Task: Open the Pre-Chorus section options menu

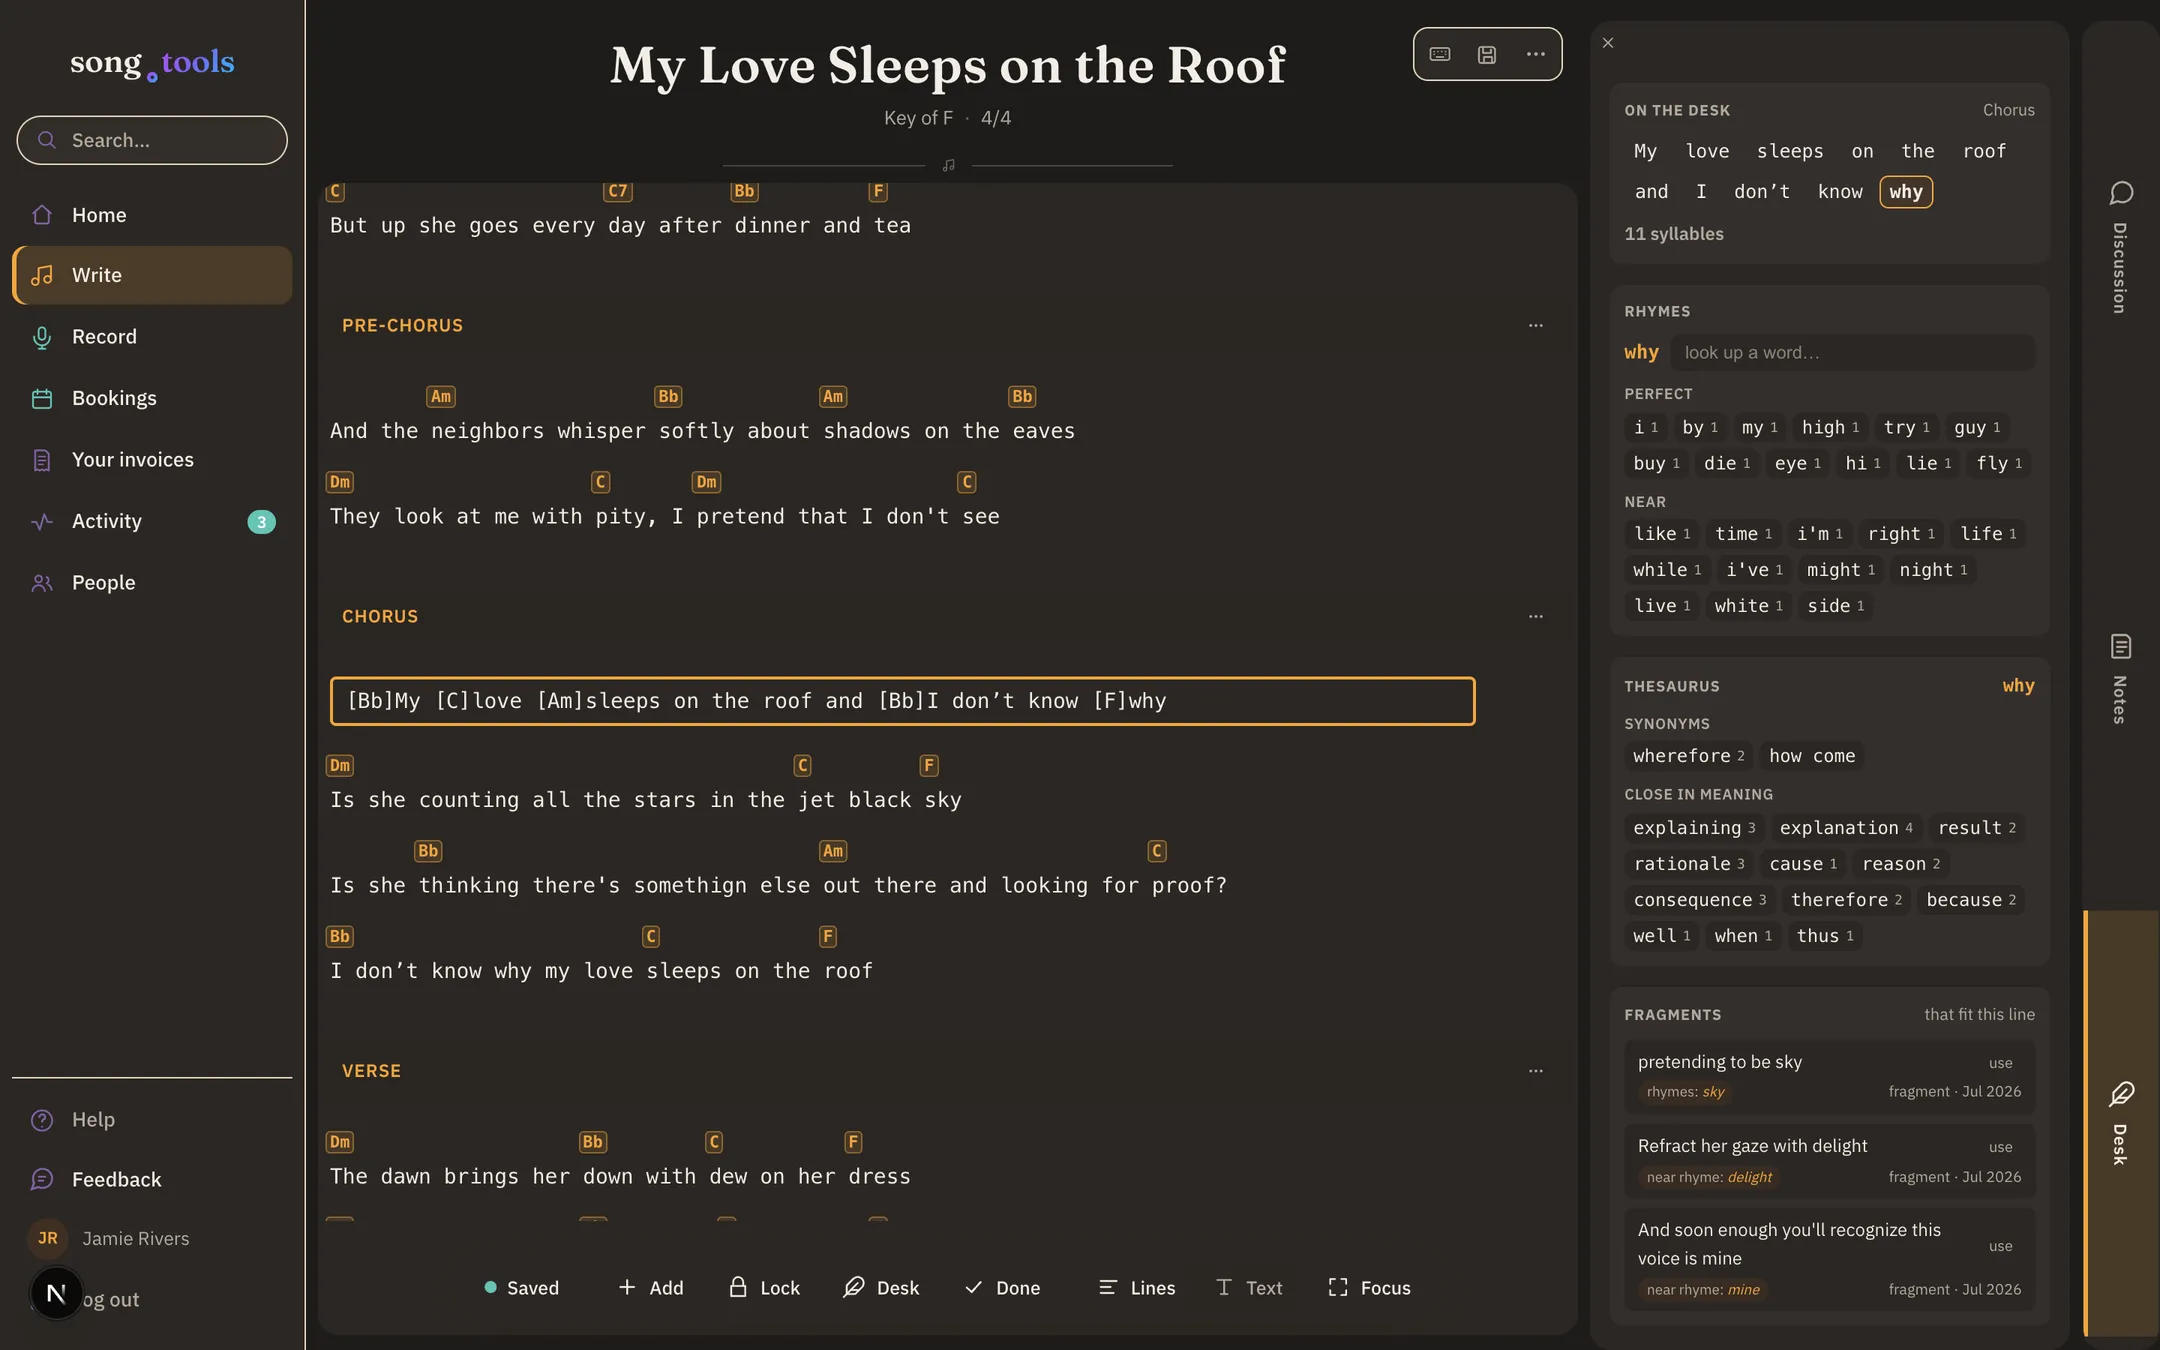Action: tap(1536, 326)
